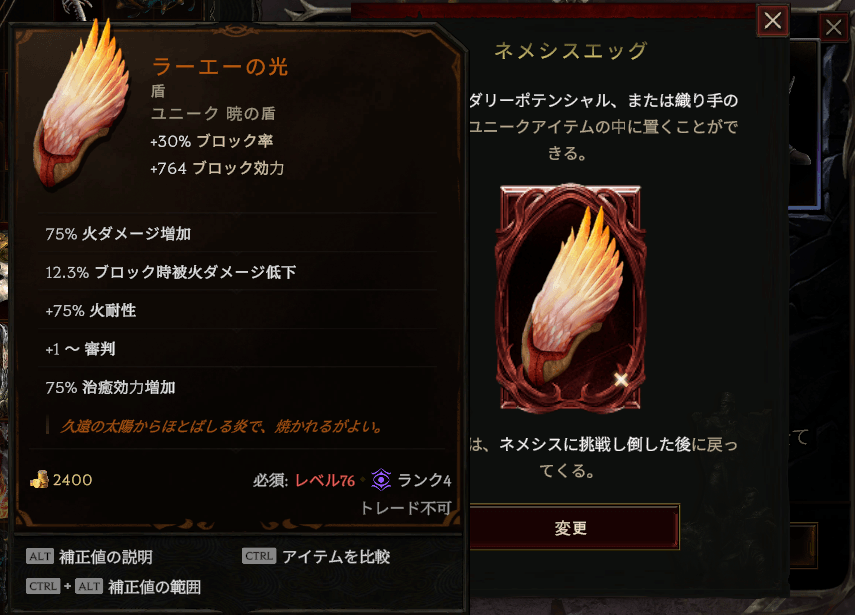Close the ネメシスエッグ panel
The width and height of the screenshot is (855, 615).
coord(772,21)
